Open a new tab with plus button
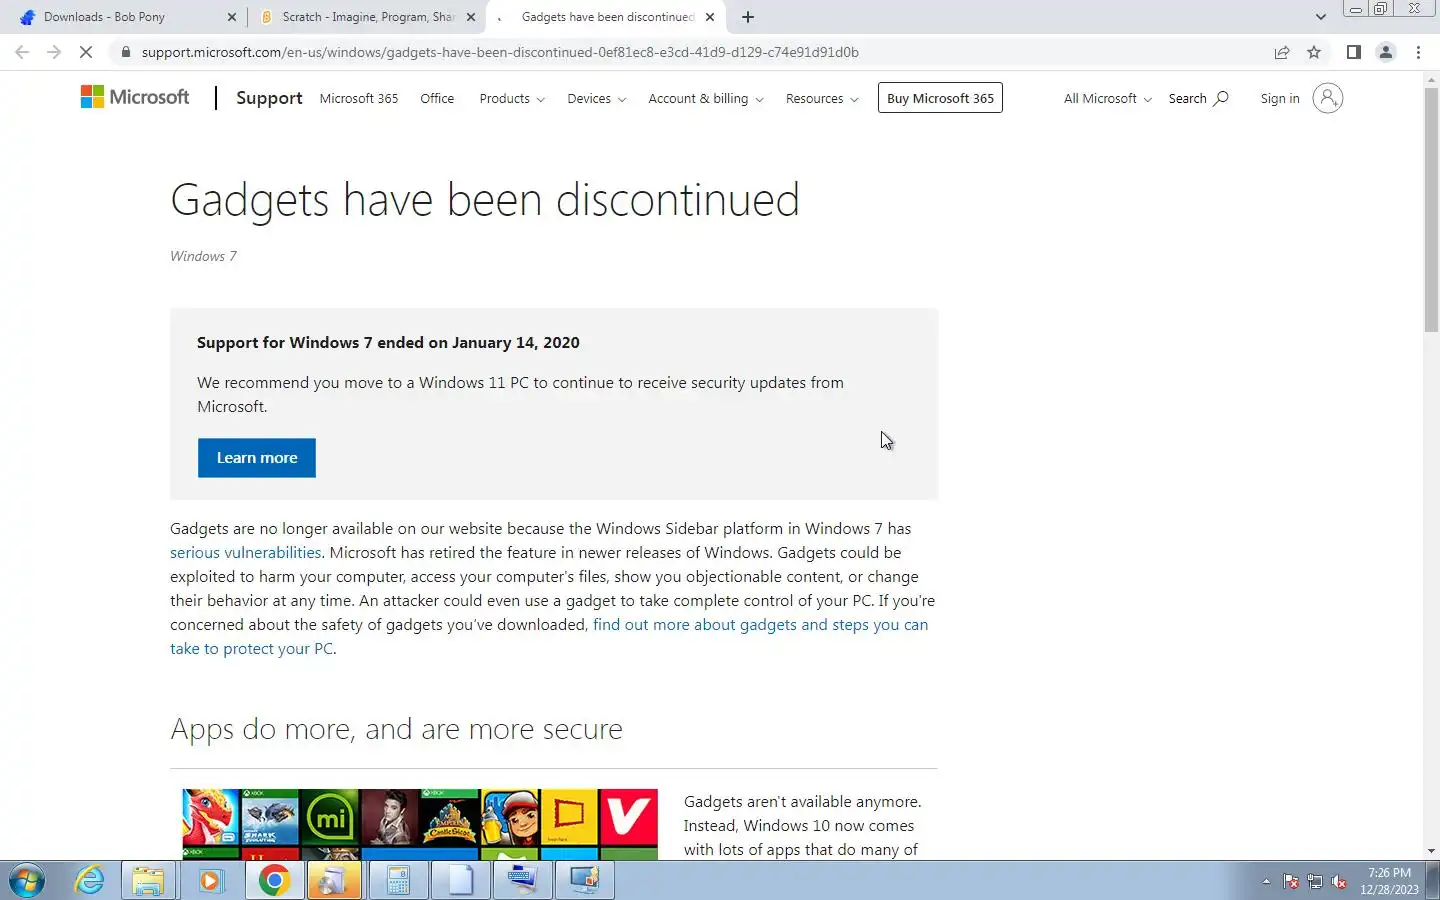 pyautogui.click(x=748, y=17)
